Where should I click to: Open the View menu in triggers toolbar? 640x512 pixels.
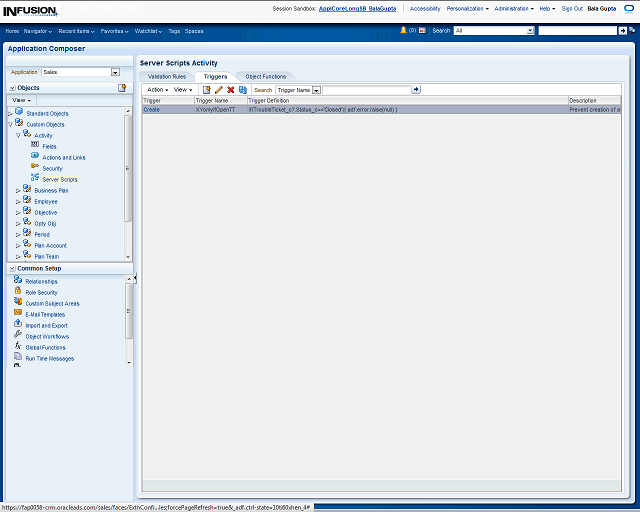183,89
